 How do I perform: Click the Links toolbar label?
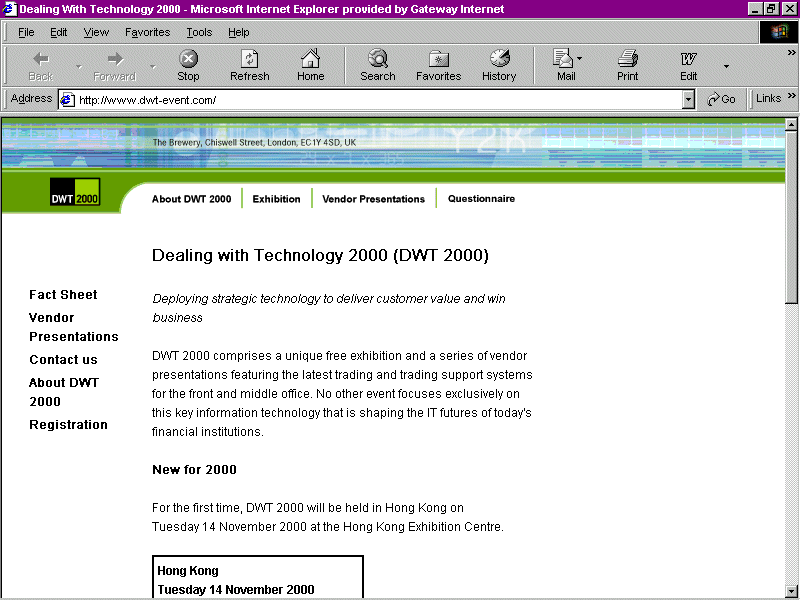(768, 98)
